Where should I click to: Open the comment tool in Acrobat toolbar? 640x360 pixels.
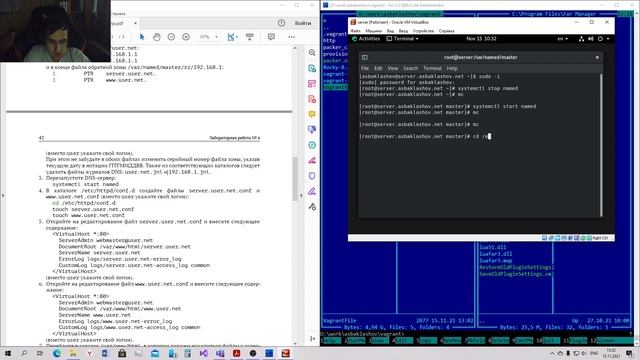pos(271,37)
